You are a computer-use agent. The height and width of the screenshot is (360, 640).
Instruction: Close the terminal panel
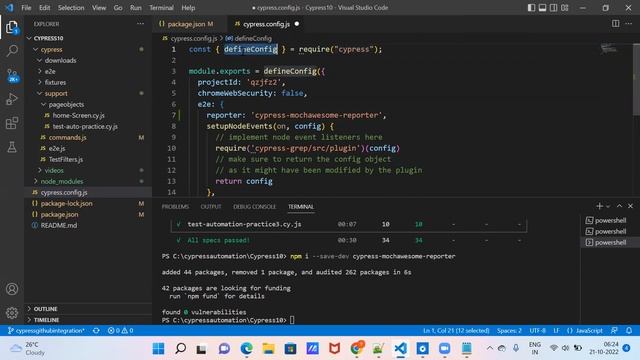pos(631,206)
